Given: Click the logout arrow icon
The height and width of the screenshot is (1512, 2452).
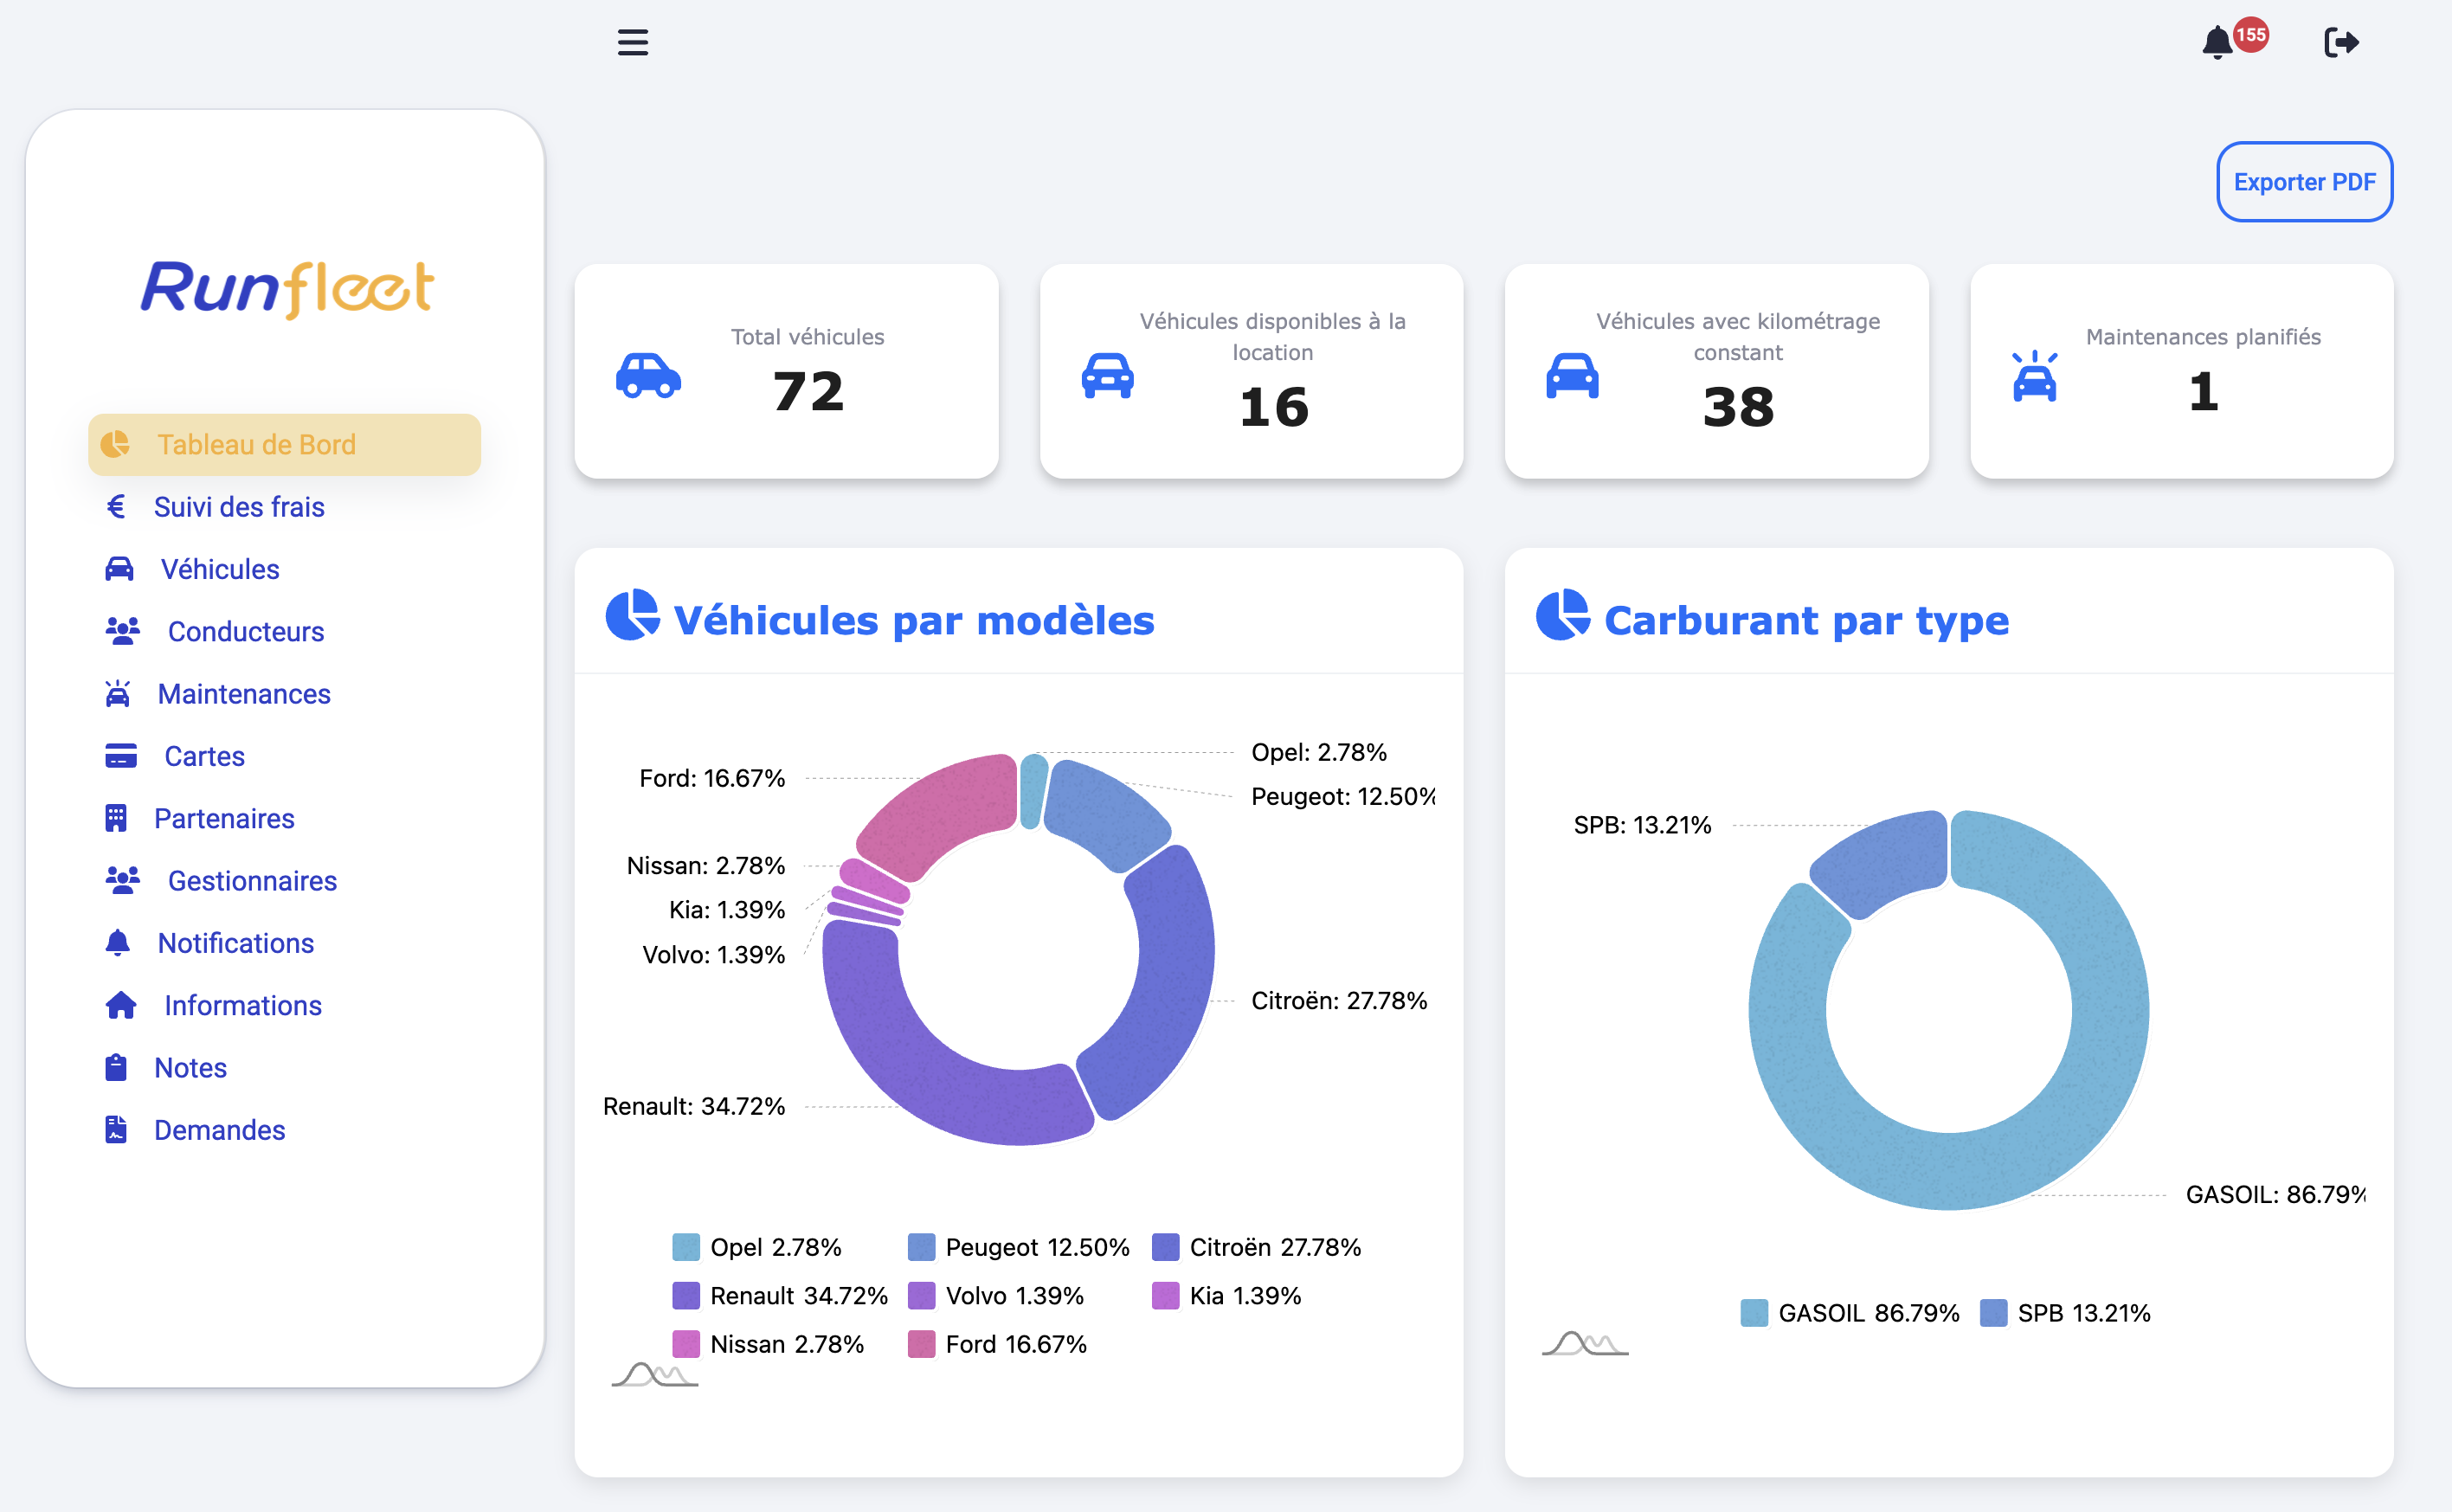Looking at the screenshot, I should point(2341,42).
